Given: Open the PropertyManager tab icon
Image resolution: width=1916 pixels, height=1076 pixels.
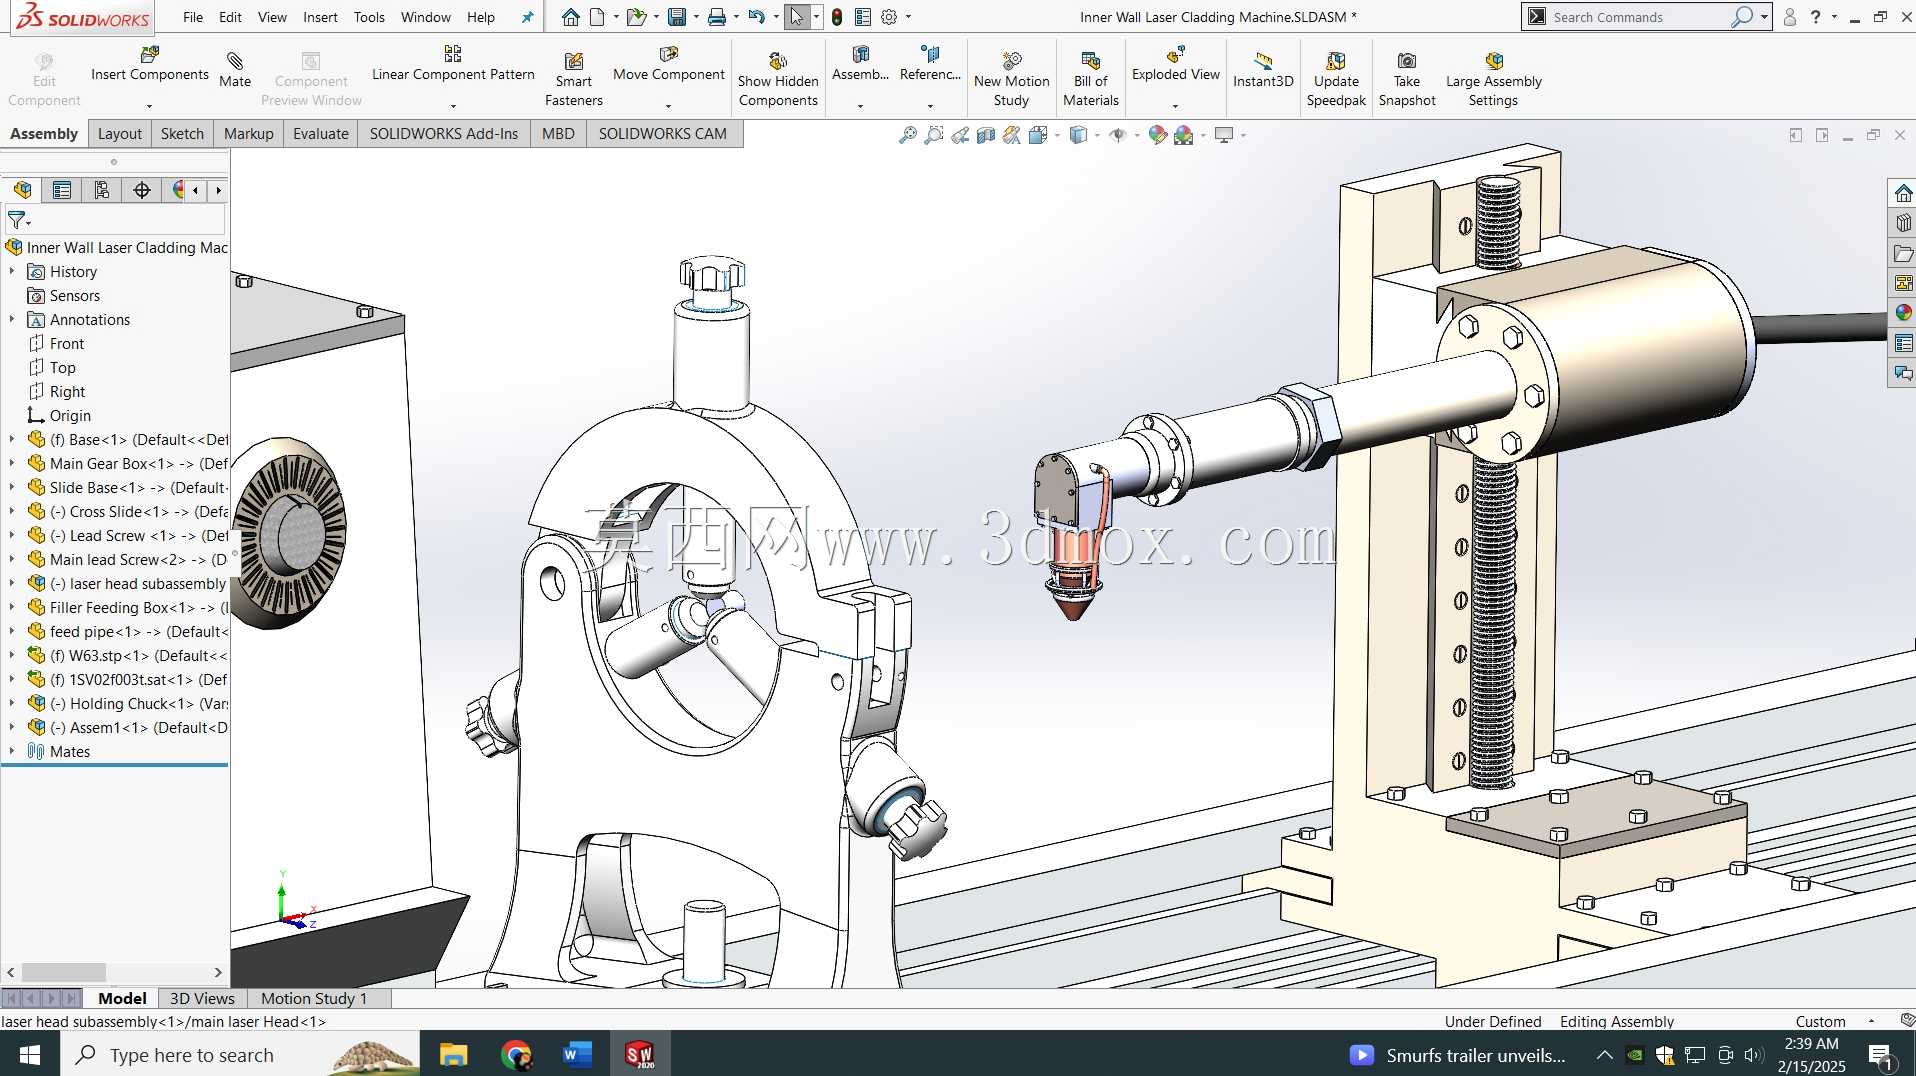Looking at the screenshot, I should (x=62, y=190).
